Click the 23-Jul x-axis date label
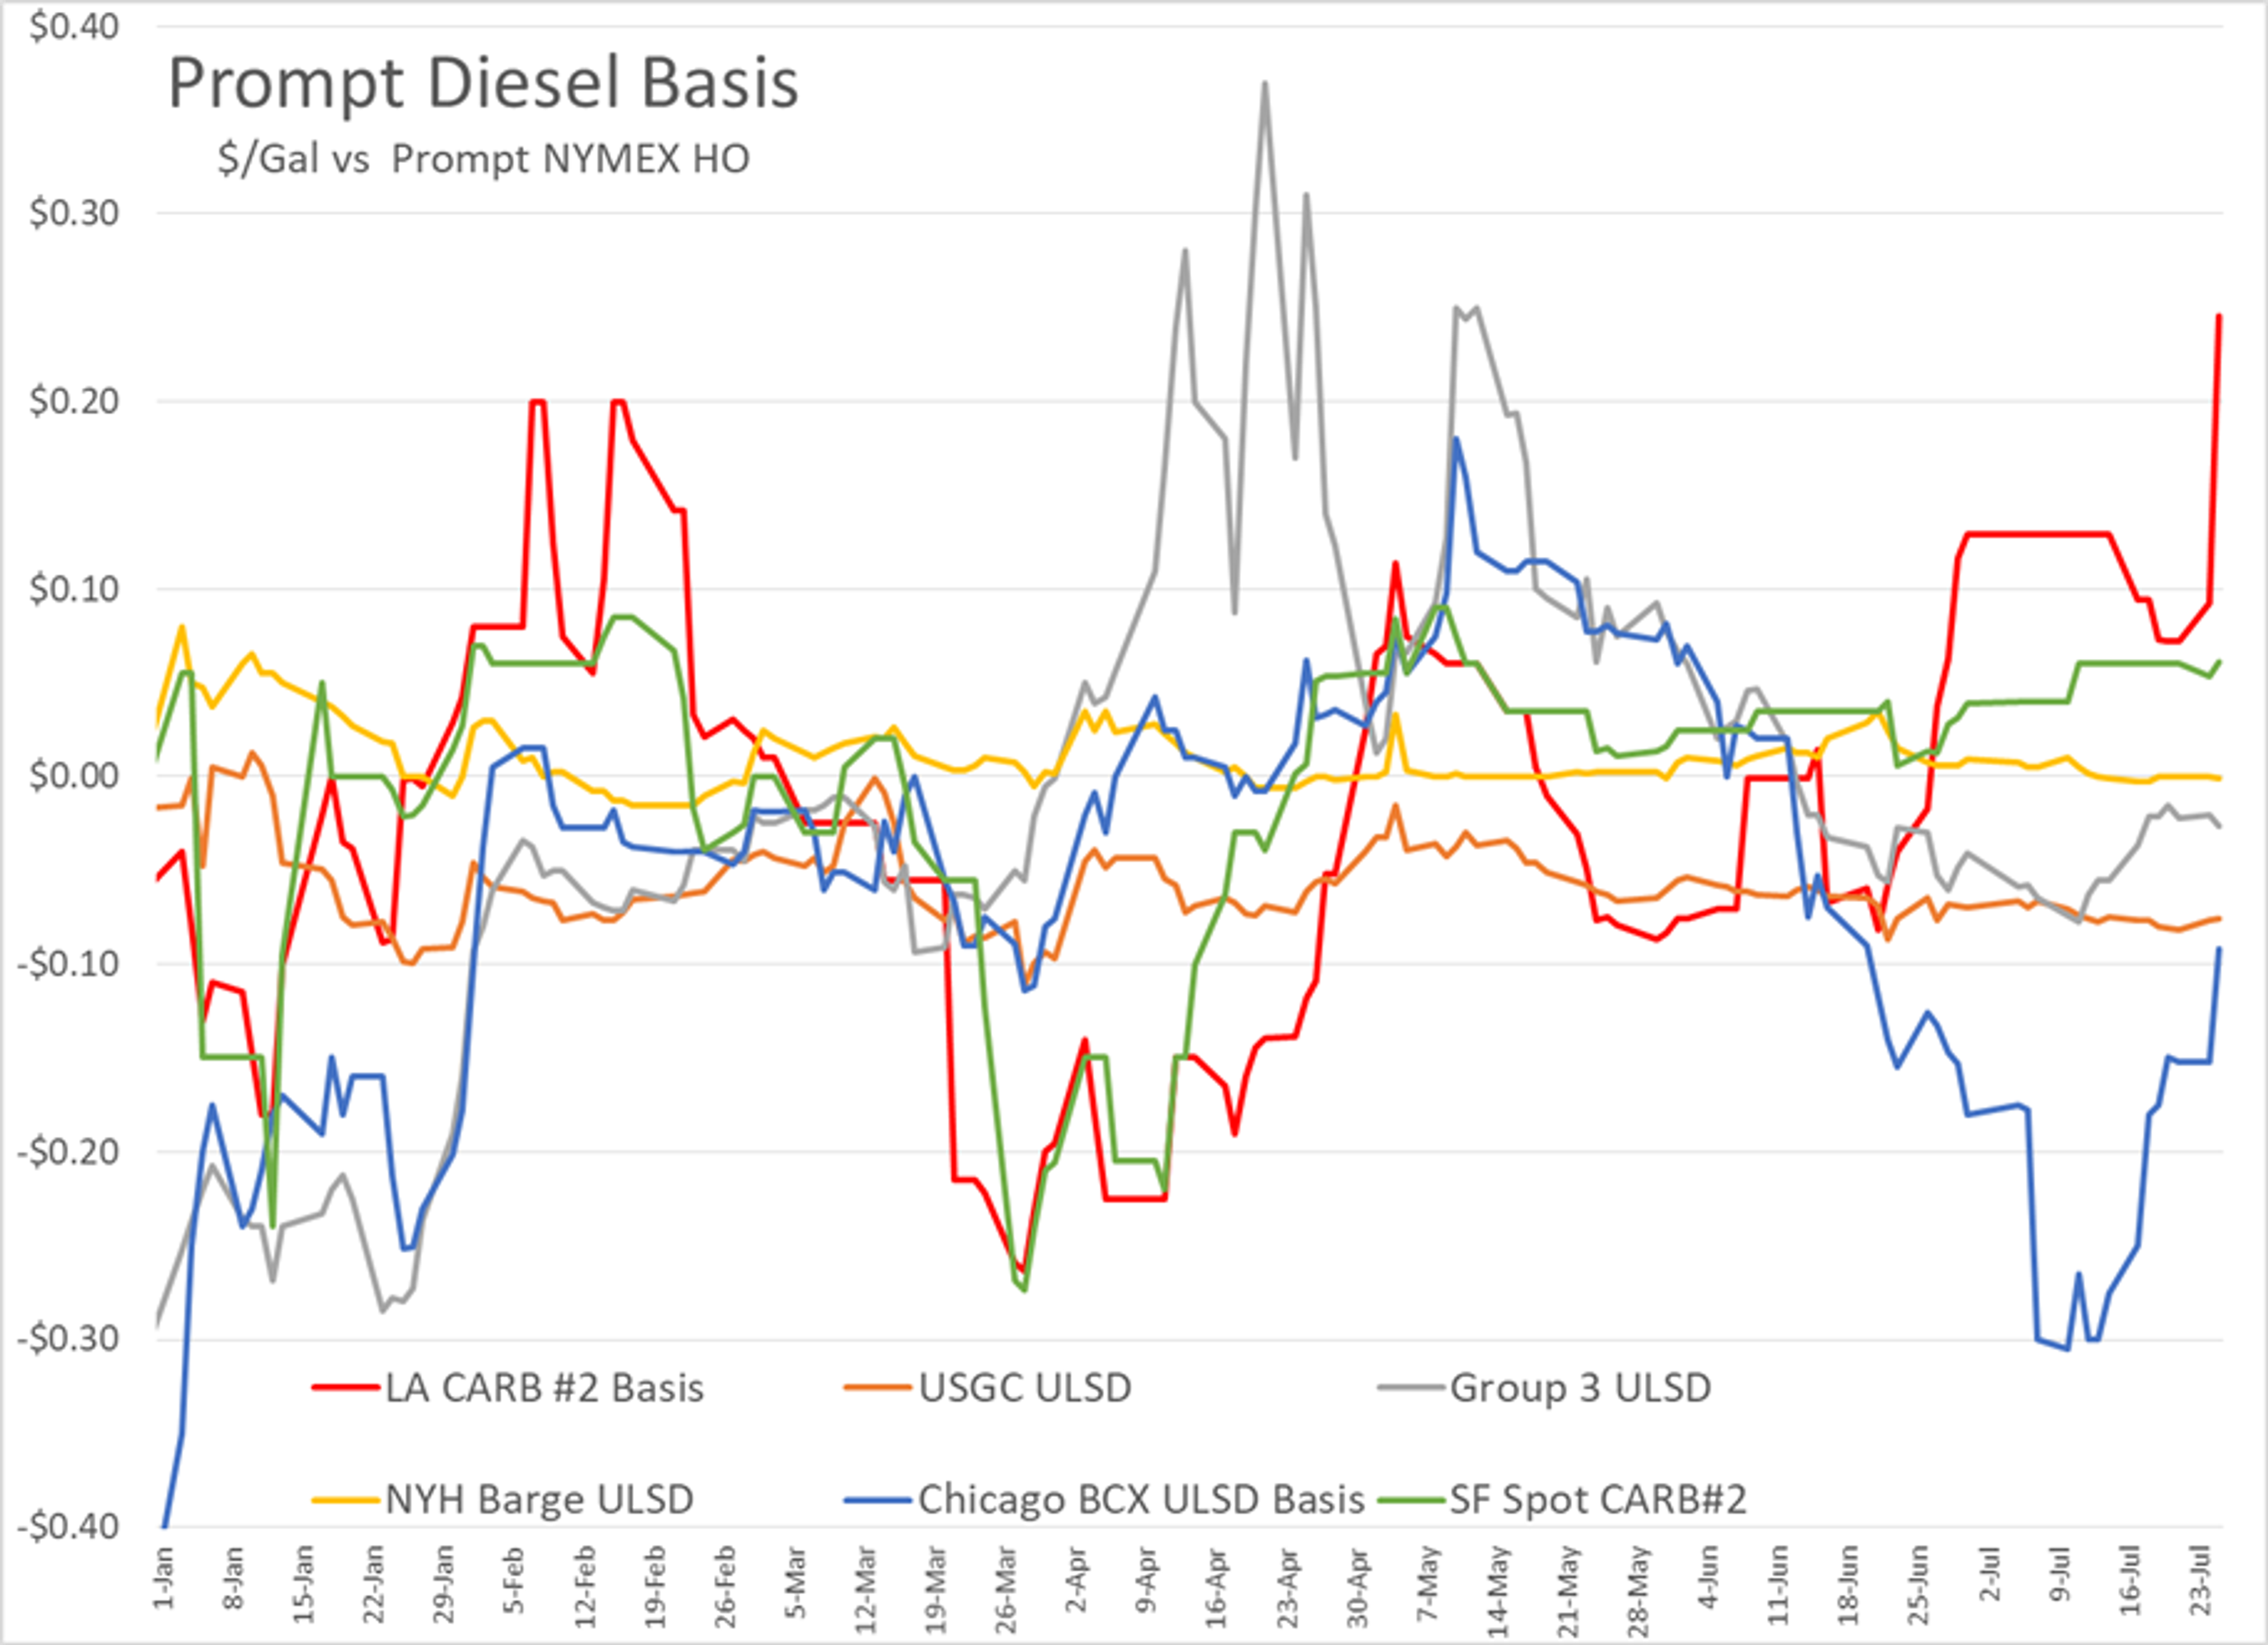Viewport: 2268px width, 1645px height. [2200, 1581]
